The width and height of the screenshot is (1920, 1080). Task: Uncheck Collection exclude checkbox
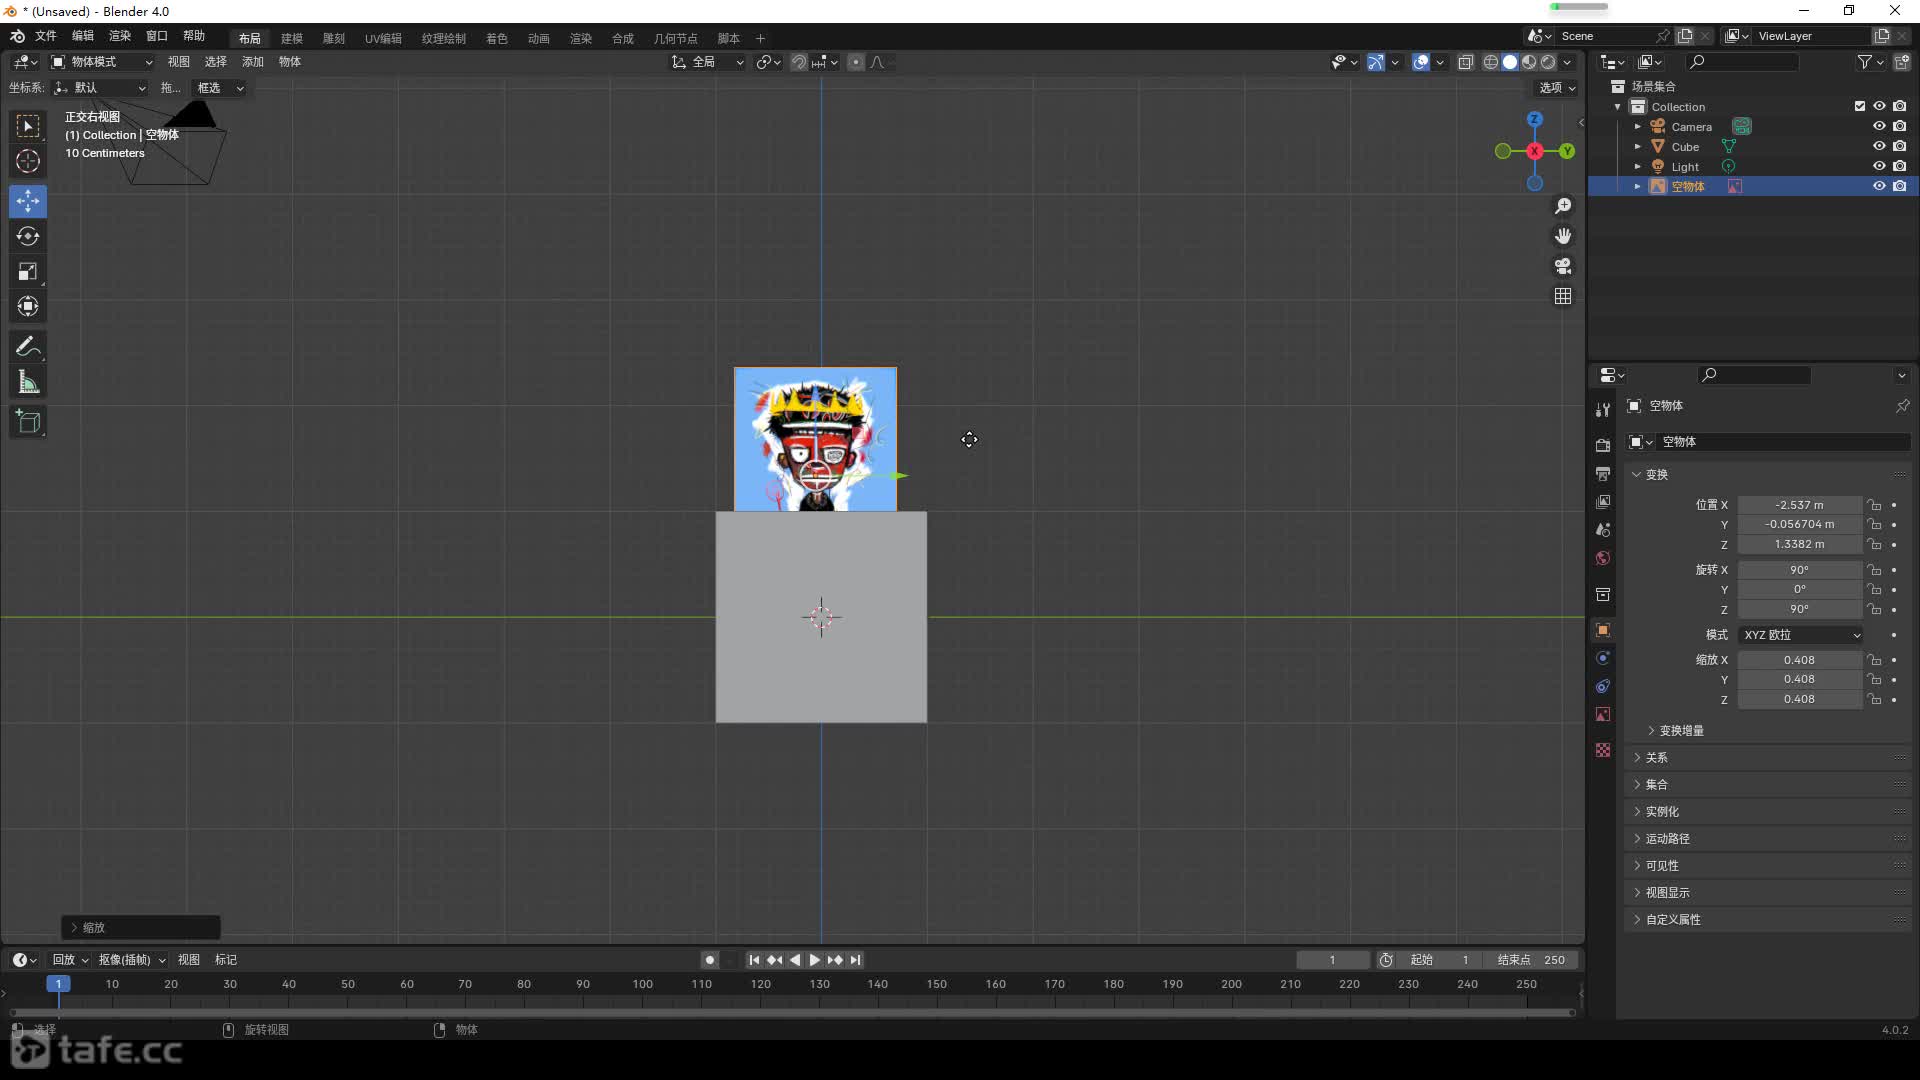click(1860, 106)
